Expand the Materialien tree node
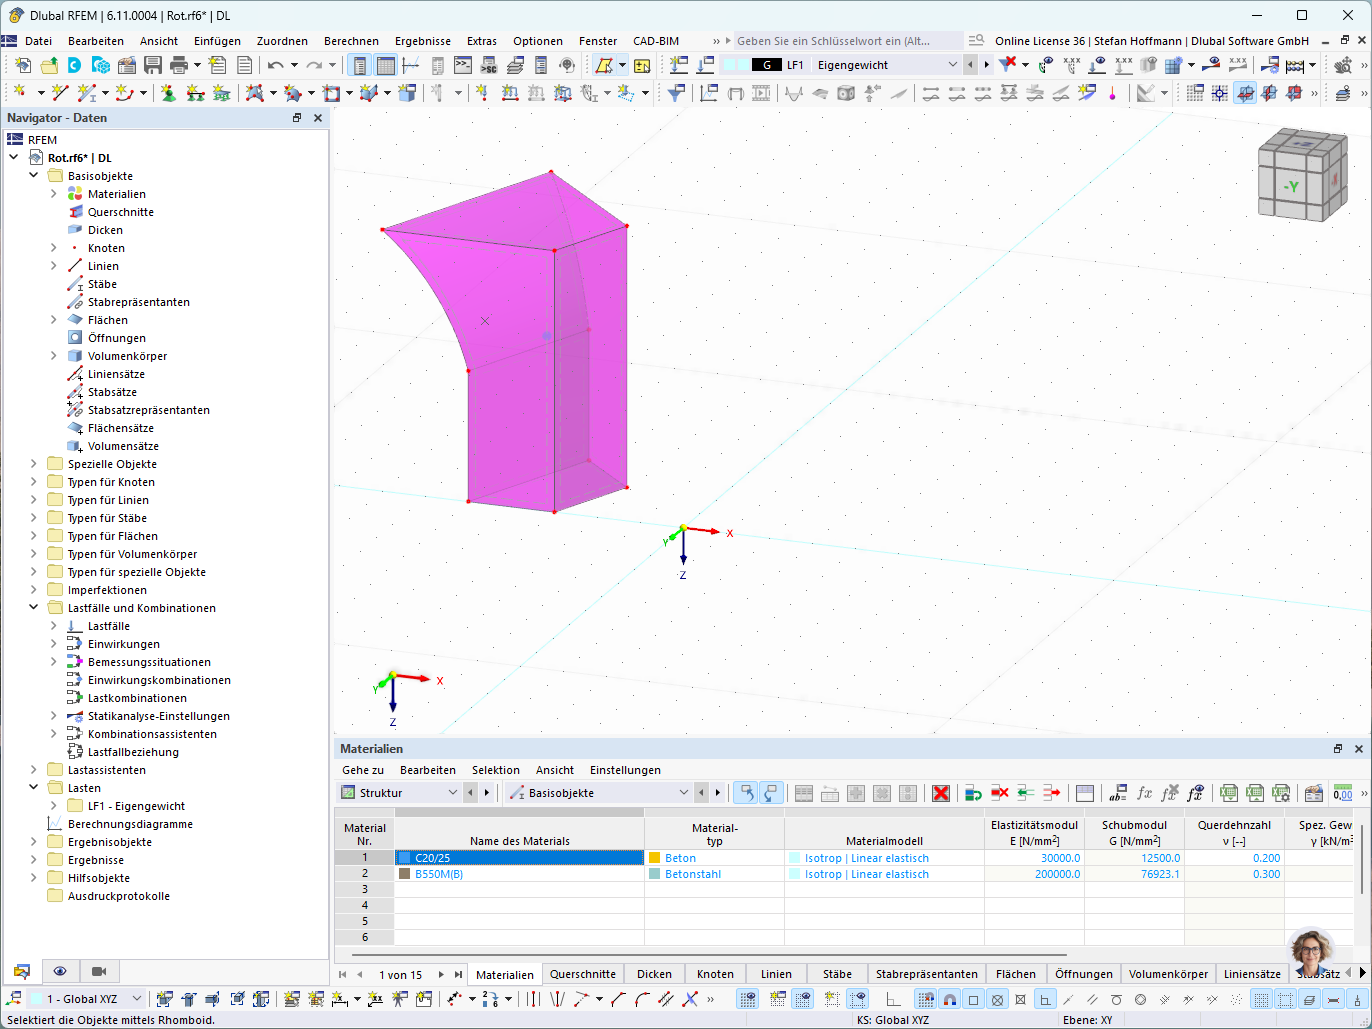The image size is (1372, 1029). click(x=54, y=194)
